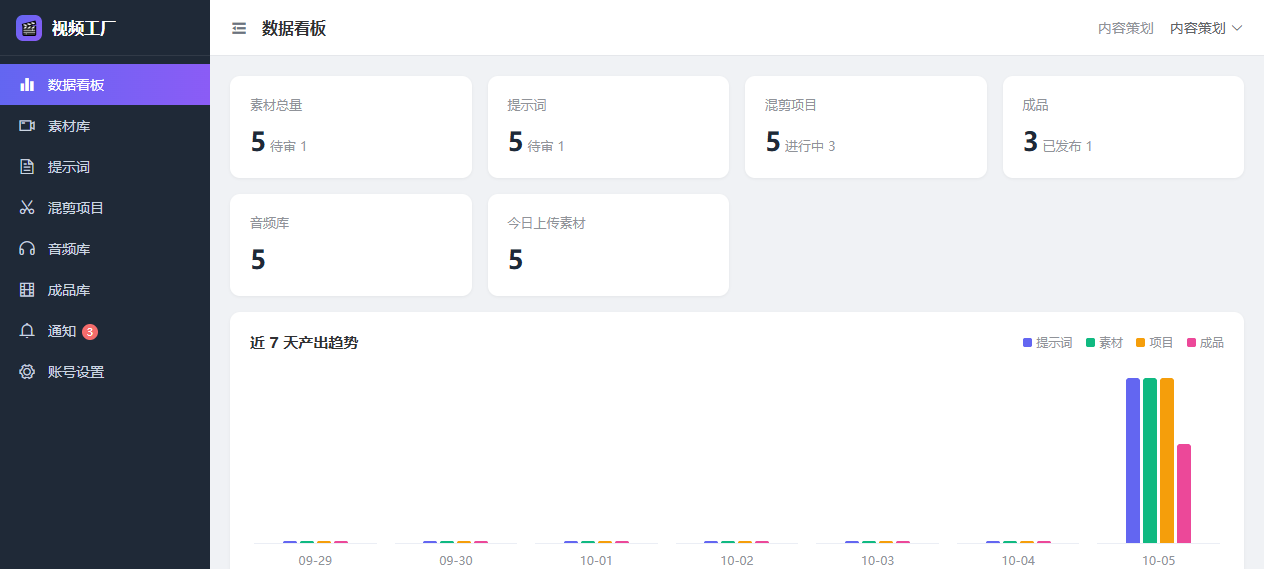Viewport: 1264px width, 569px height.
Task: Click the bar chart icon beside 数据看板
Action: tap(27, 85)
